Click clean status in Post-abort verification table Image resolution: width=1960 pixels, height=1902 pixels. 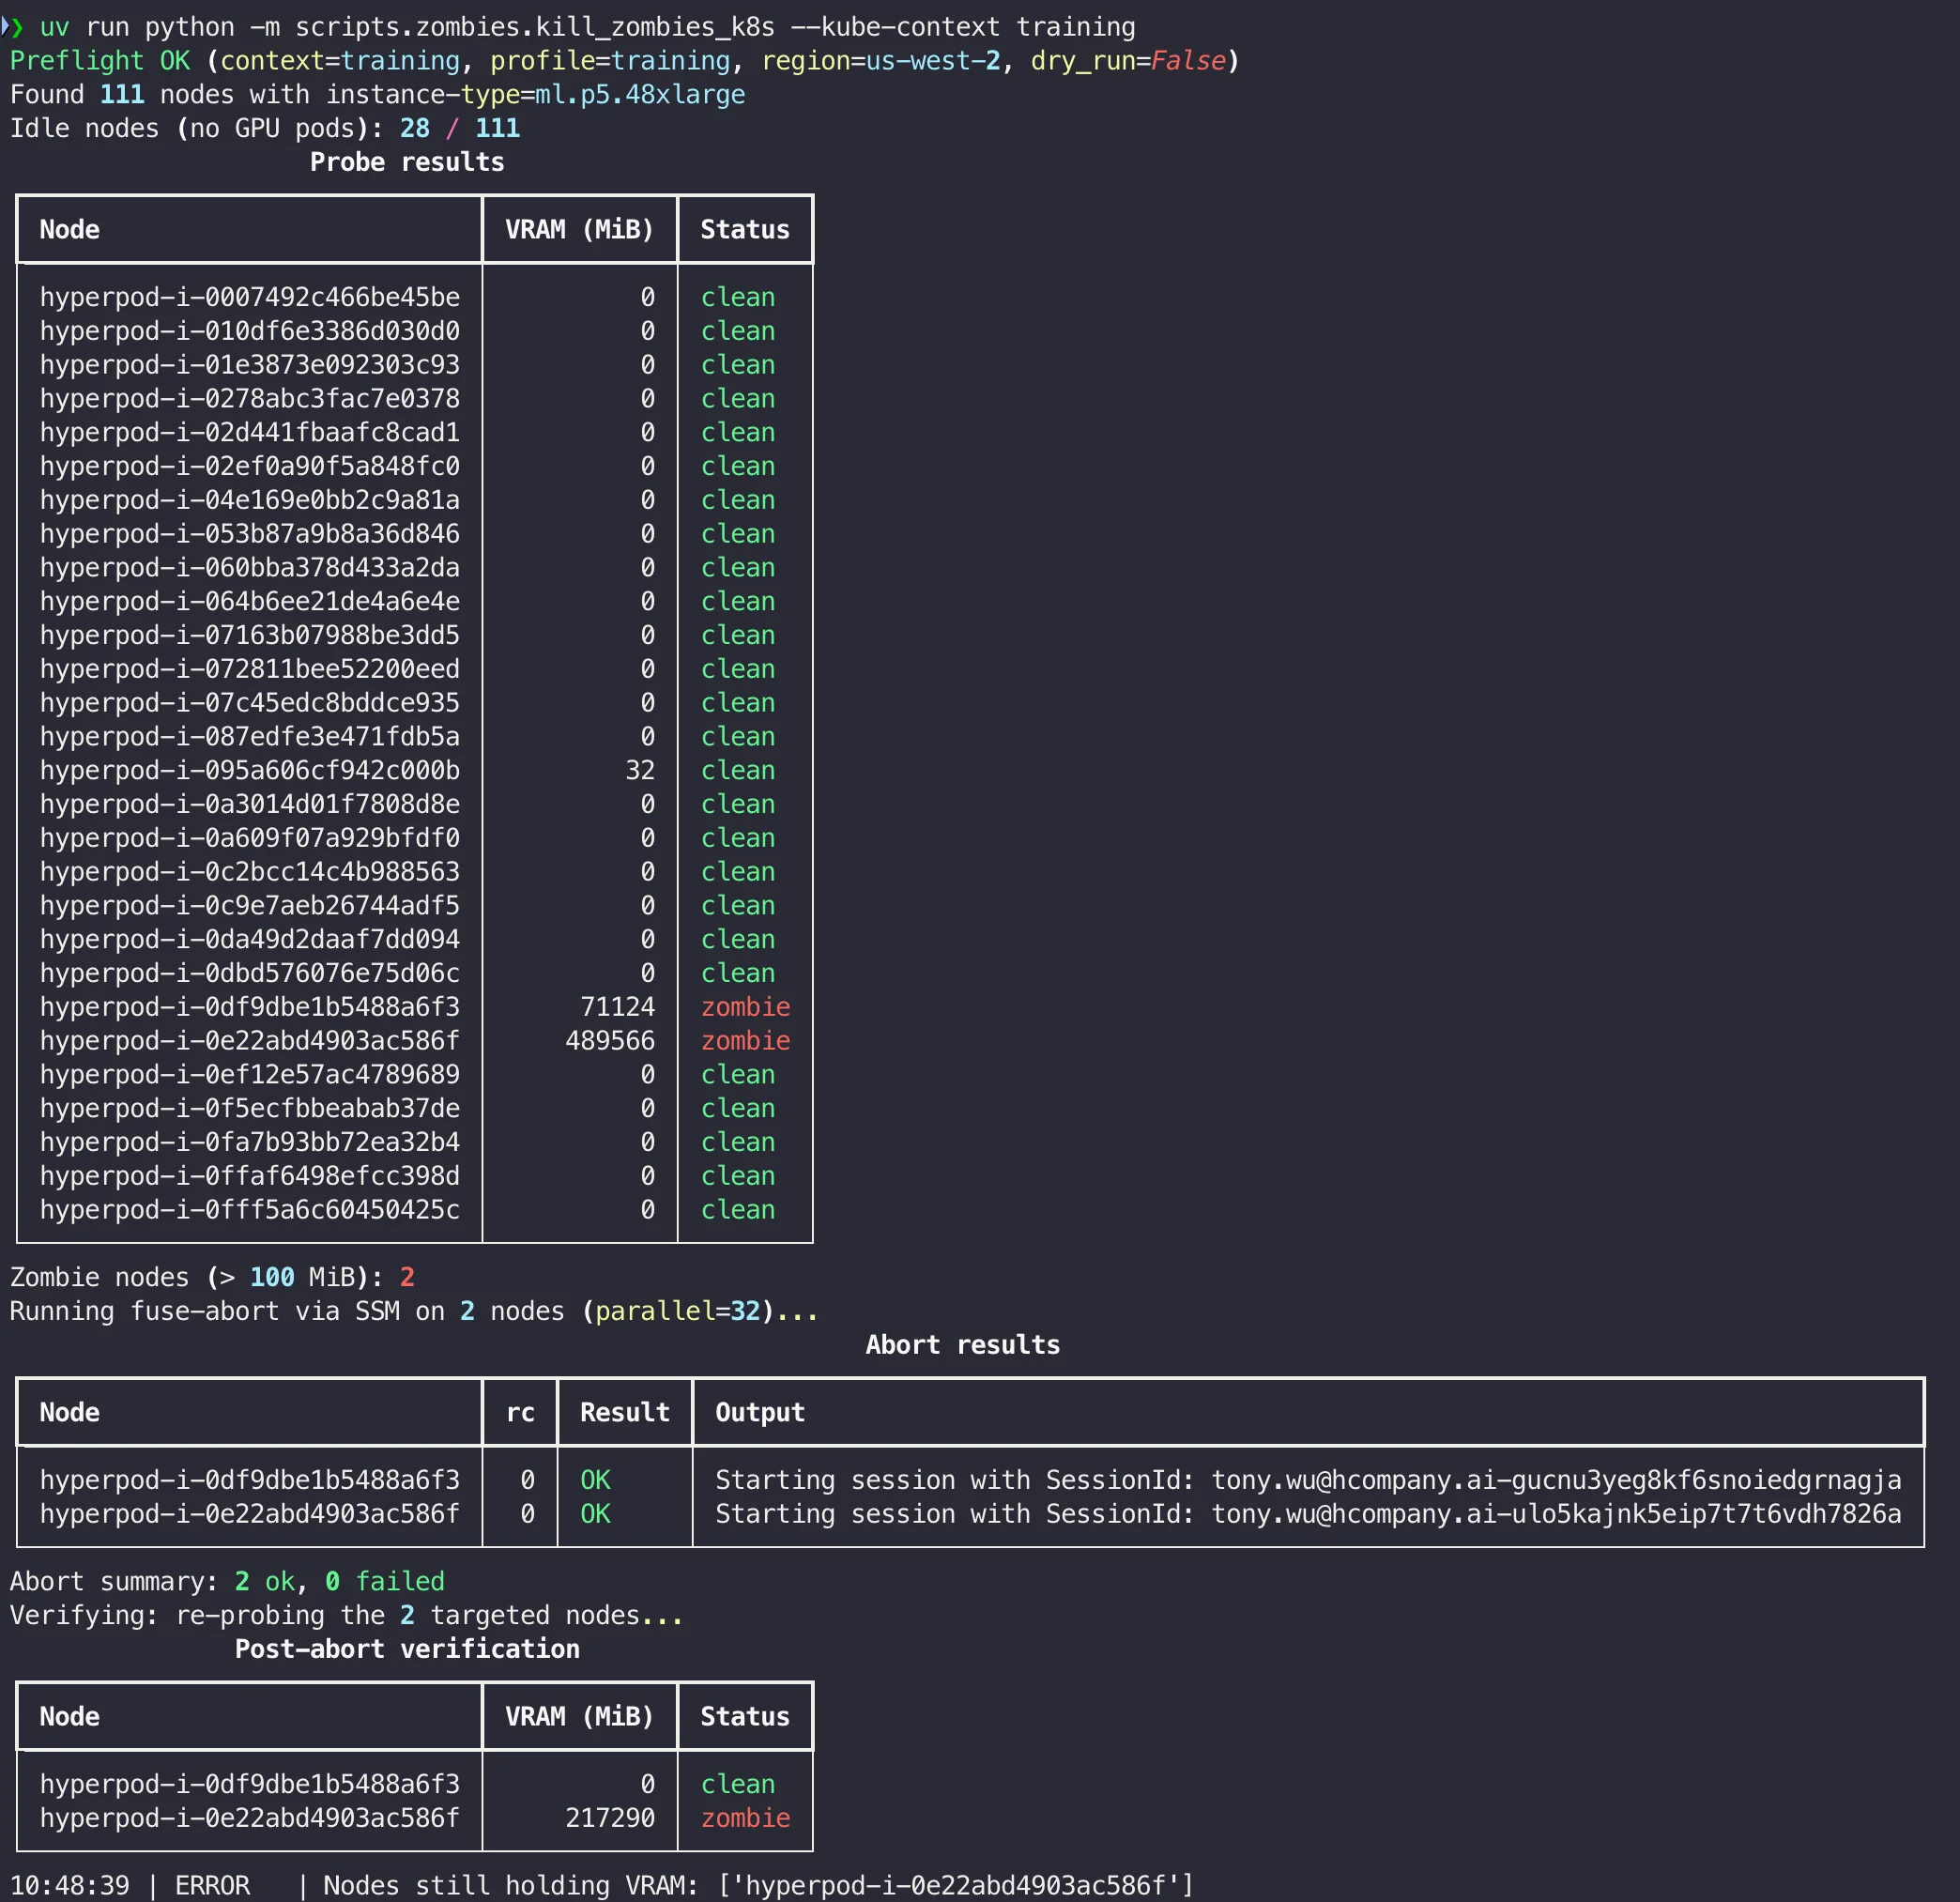point(738,1784)
